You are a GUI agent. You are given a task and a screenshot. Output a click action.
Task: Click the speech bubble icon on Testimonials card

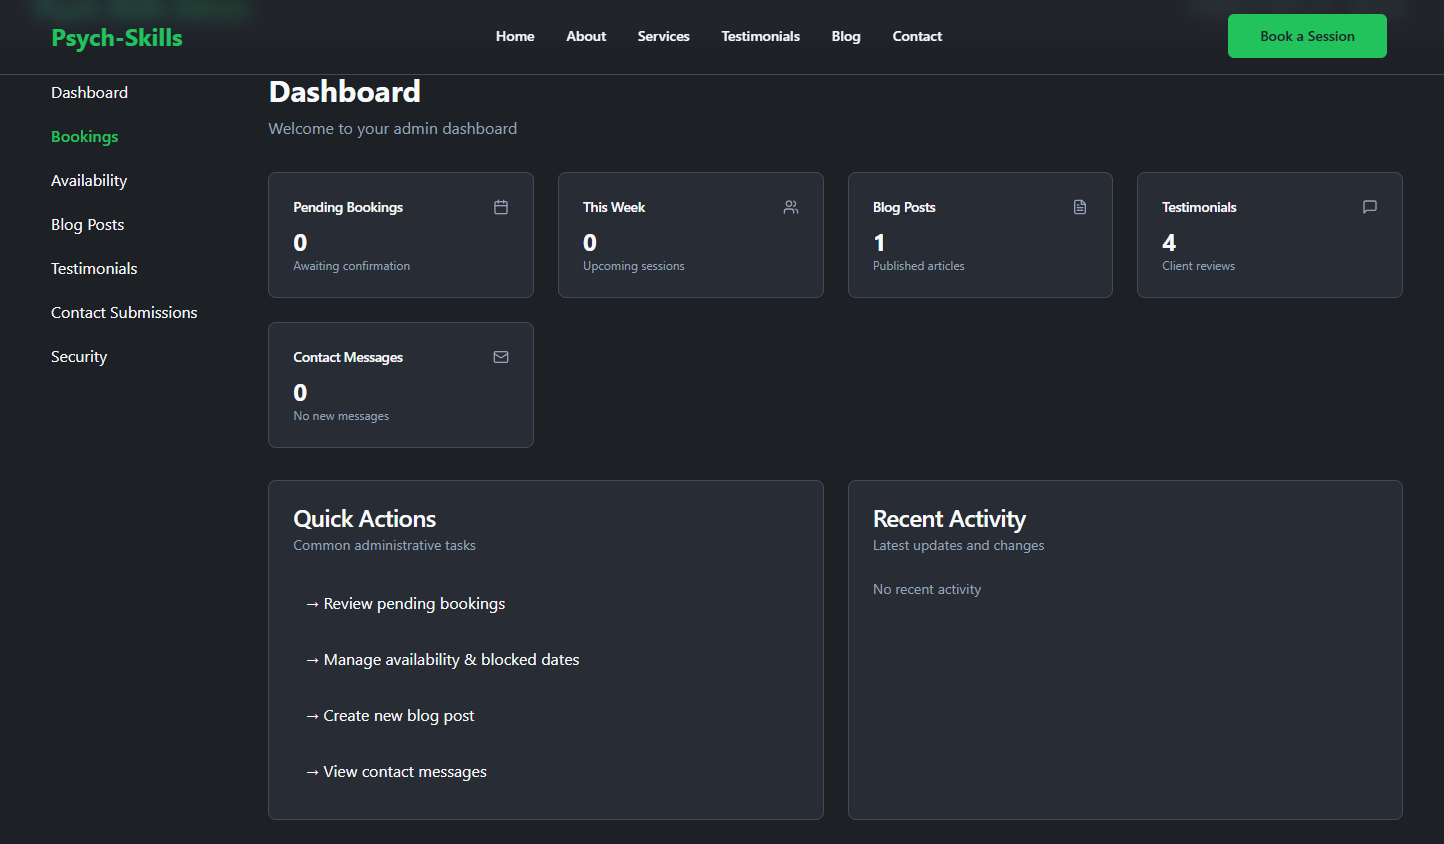[x=1369, y=206]
